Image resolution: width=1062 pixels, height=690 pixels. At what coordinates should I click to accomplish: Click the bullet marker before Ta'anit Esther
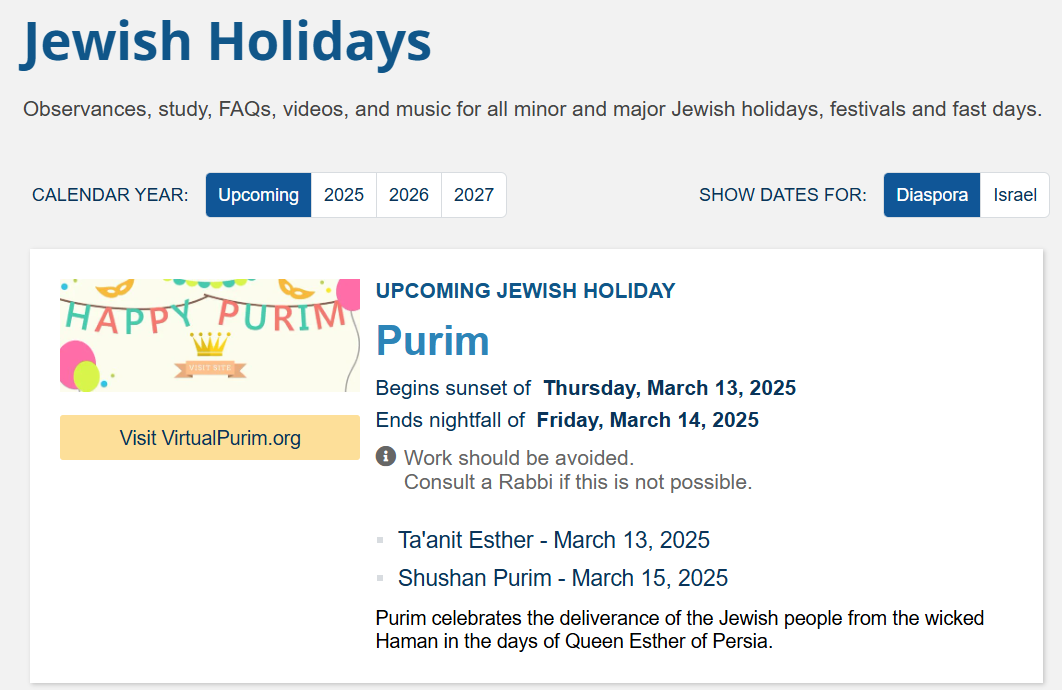pos(381,540)
